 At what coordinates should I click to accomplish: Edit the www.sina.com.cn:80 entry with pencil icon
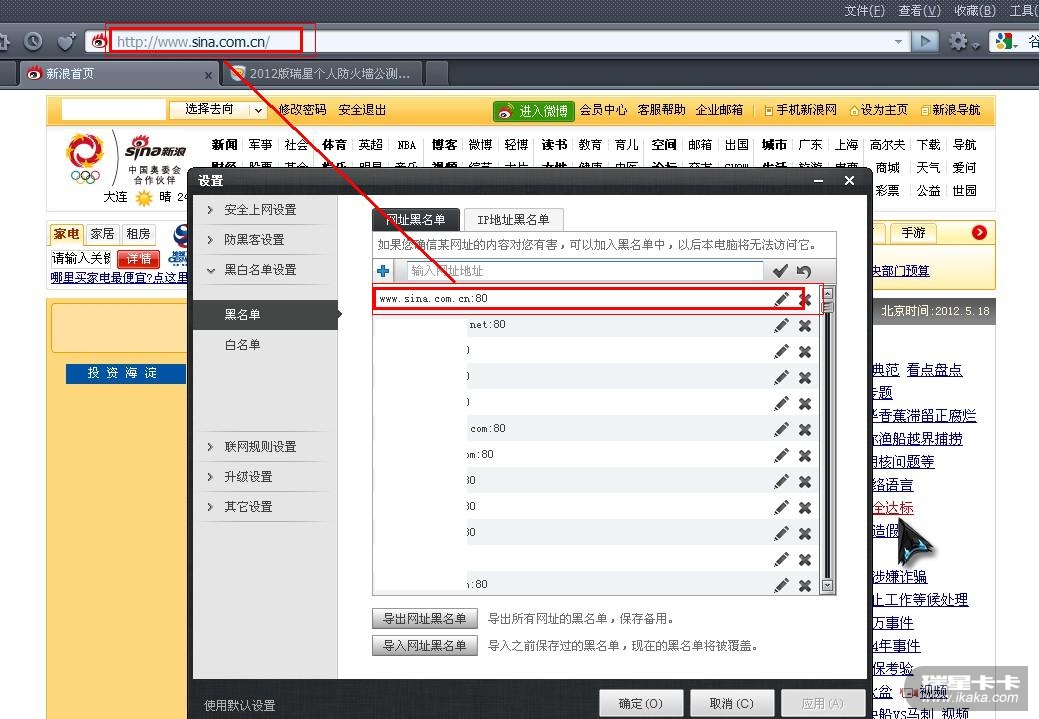pos(781,299)
